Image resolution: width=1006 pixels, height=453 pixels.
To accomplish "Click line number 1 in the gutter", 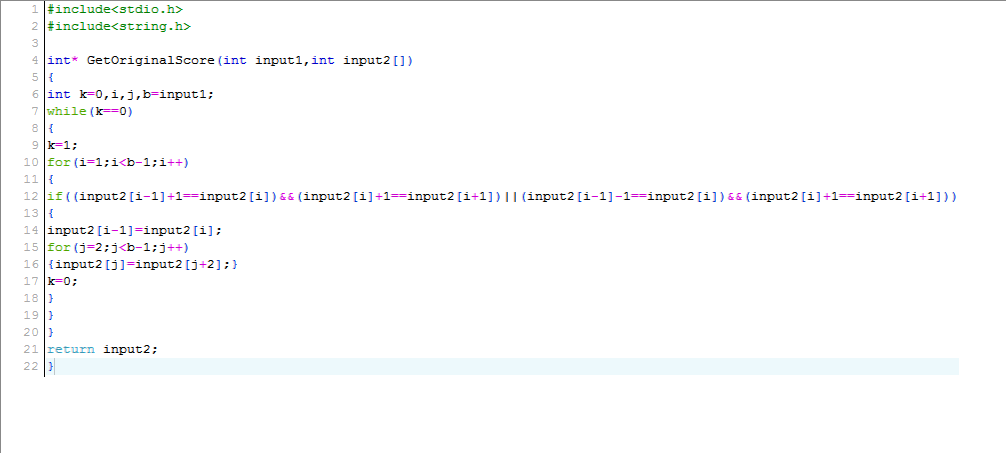I will click(x=35, y=9).
